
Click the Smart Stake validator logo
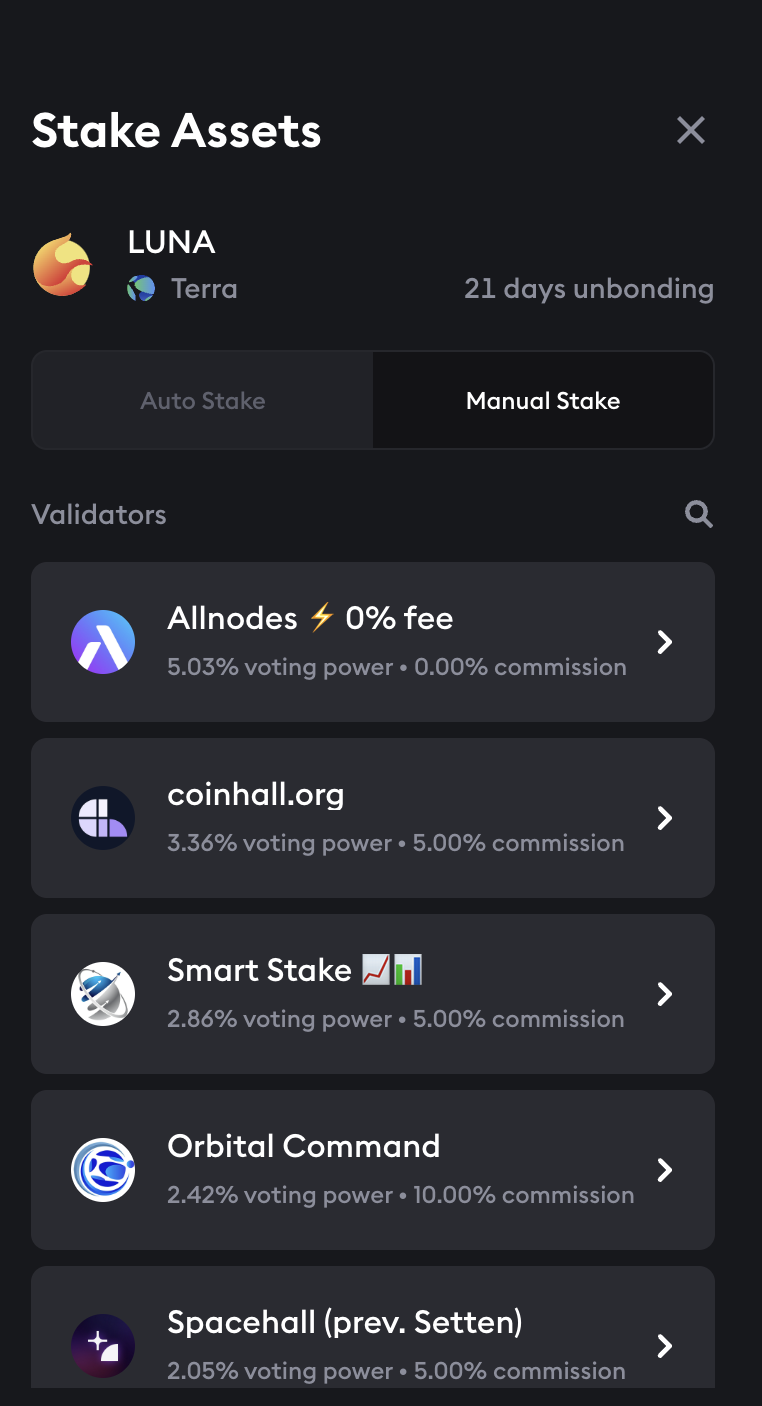(x=103, y=994)
